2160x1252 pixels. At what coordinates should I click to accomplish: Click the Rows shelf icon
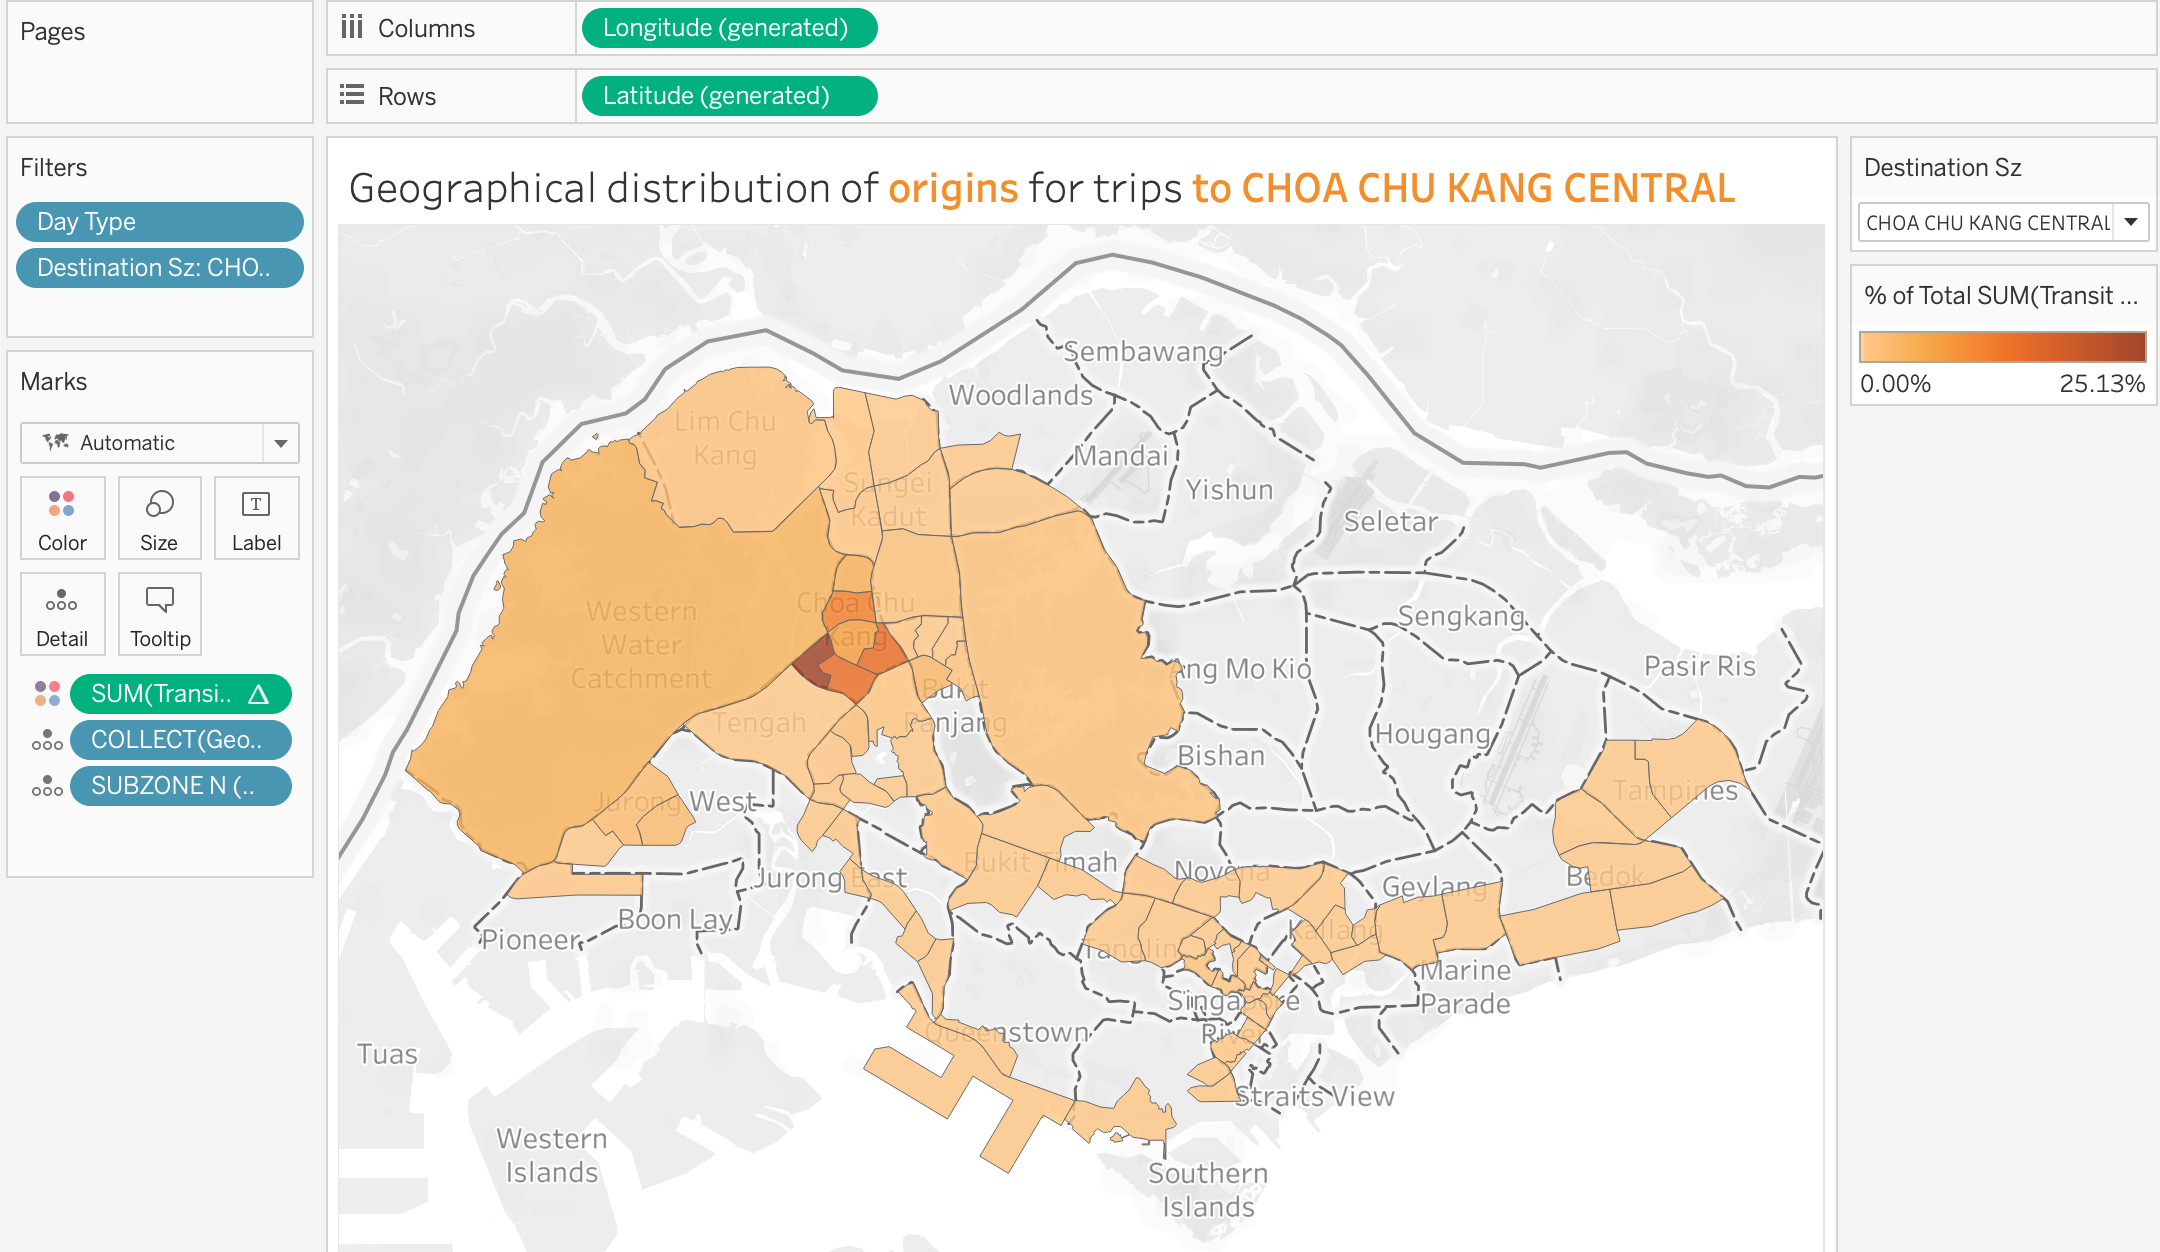(352, 96)
